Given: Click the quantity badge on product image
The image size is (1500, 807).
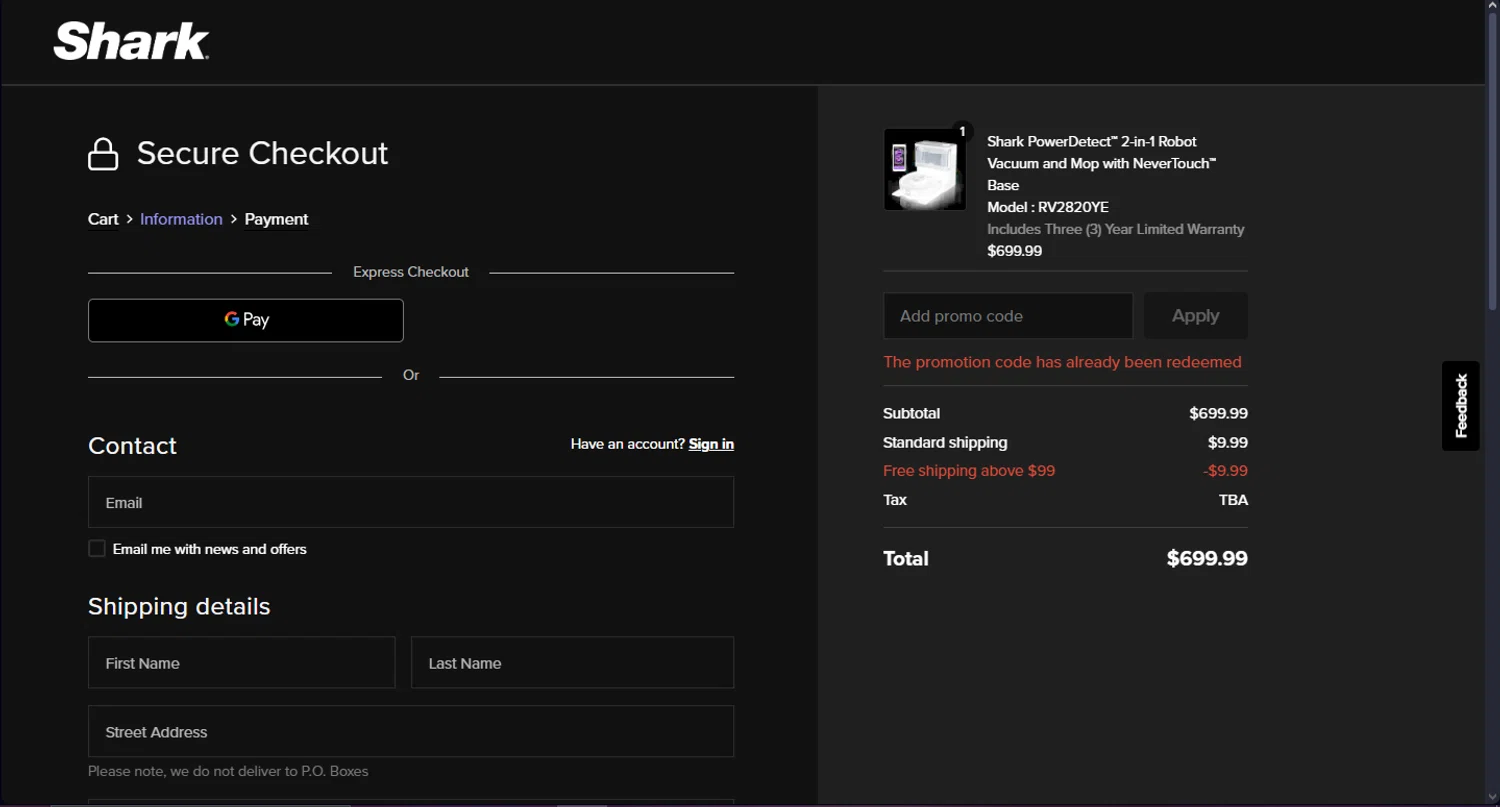Looking at the screenshot, I should pyautogui.click(x=962, y=131).
